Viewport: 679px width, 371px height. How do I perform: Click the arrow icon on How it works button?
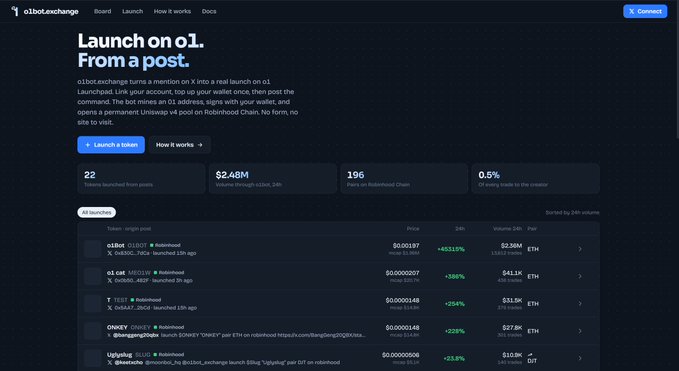pyautogui.click(x=200, y=145)
